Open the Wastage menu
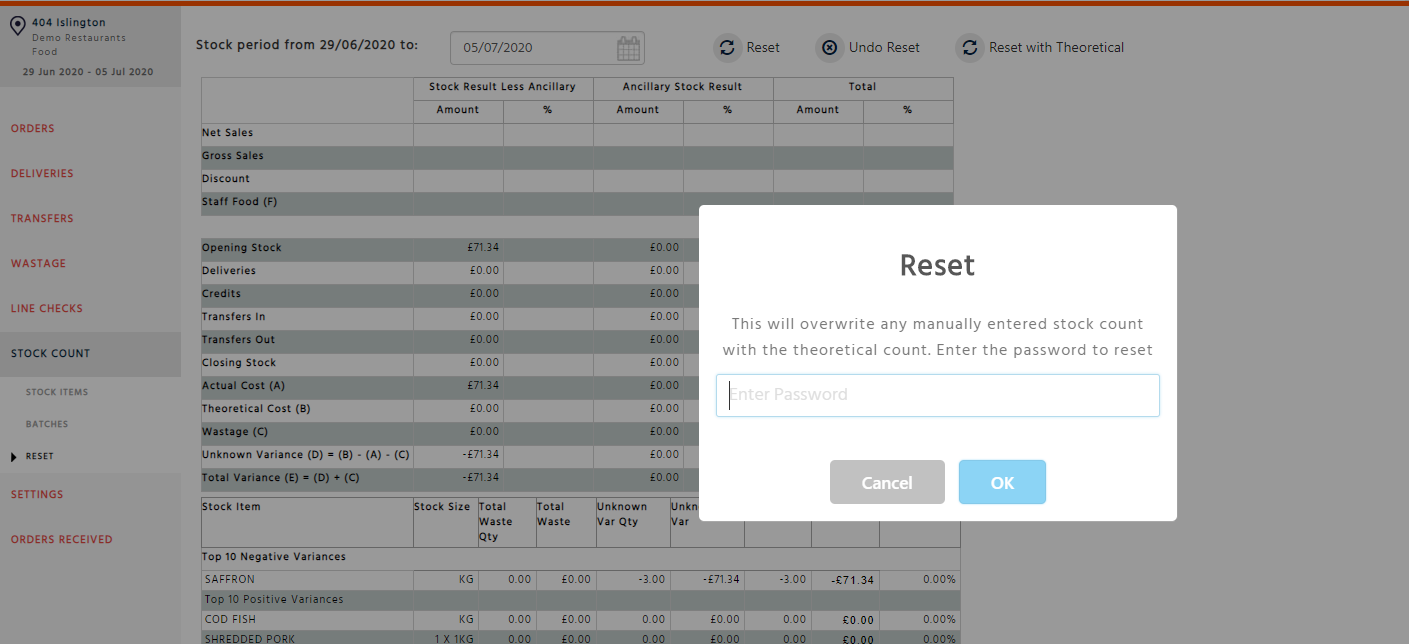The height and width of the screenshot is (644, 1409). [38, 264]
